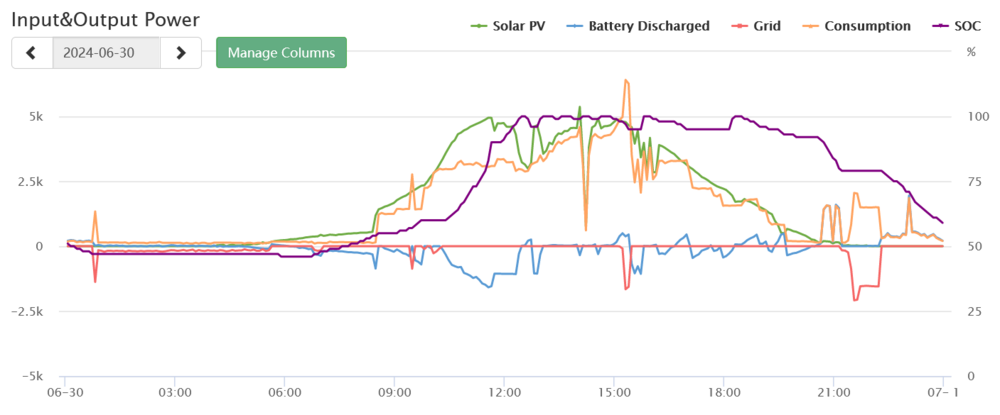Click the green Solar PV legend marker
Image resolution: width=1000 pixels, height=415 pixels.
(478, 26)
